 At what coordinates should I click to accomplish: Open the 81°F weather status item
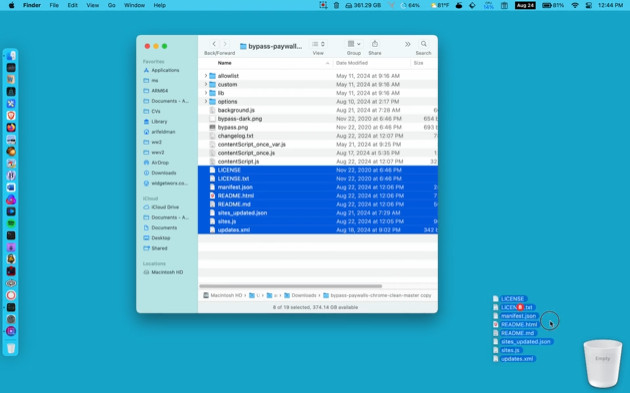[x=440, y=5]
